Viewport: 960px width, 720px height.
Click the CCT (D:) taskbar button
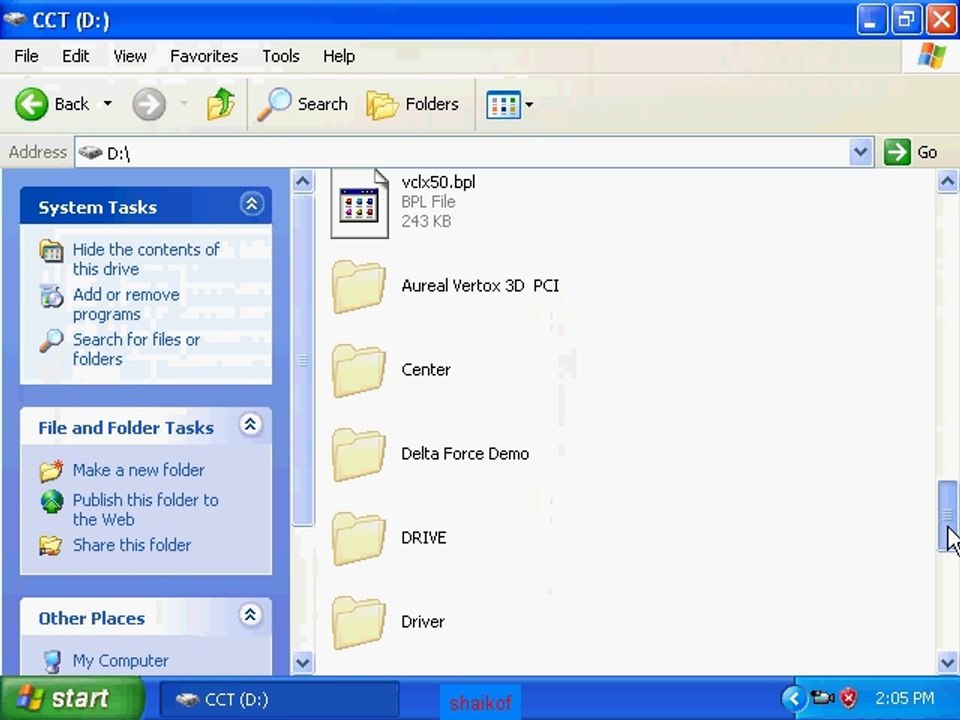tap(279, 699)
